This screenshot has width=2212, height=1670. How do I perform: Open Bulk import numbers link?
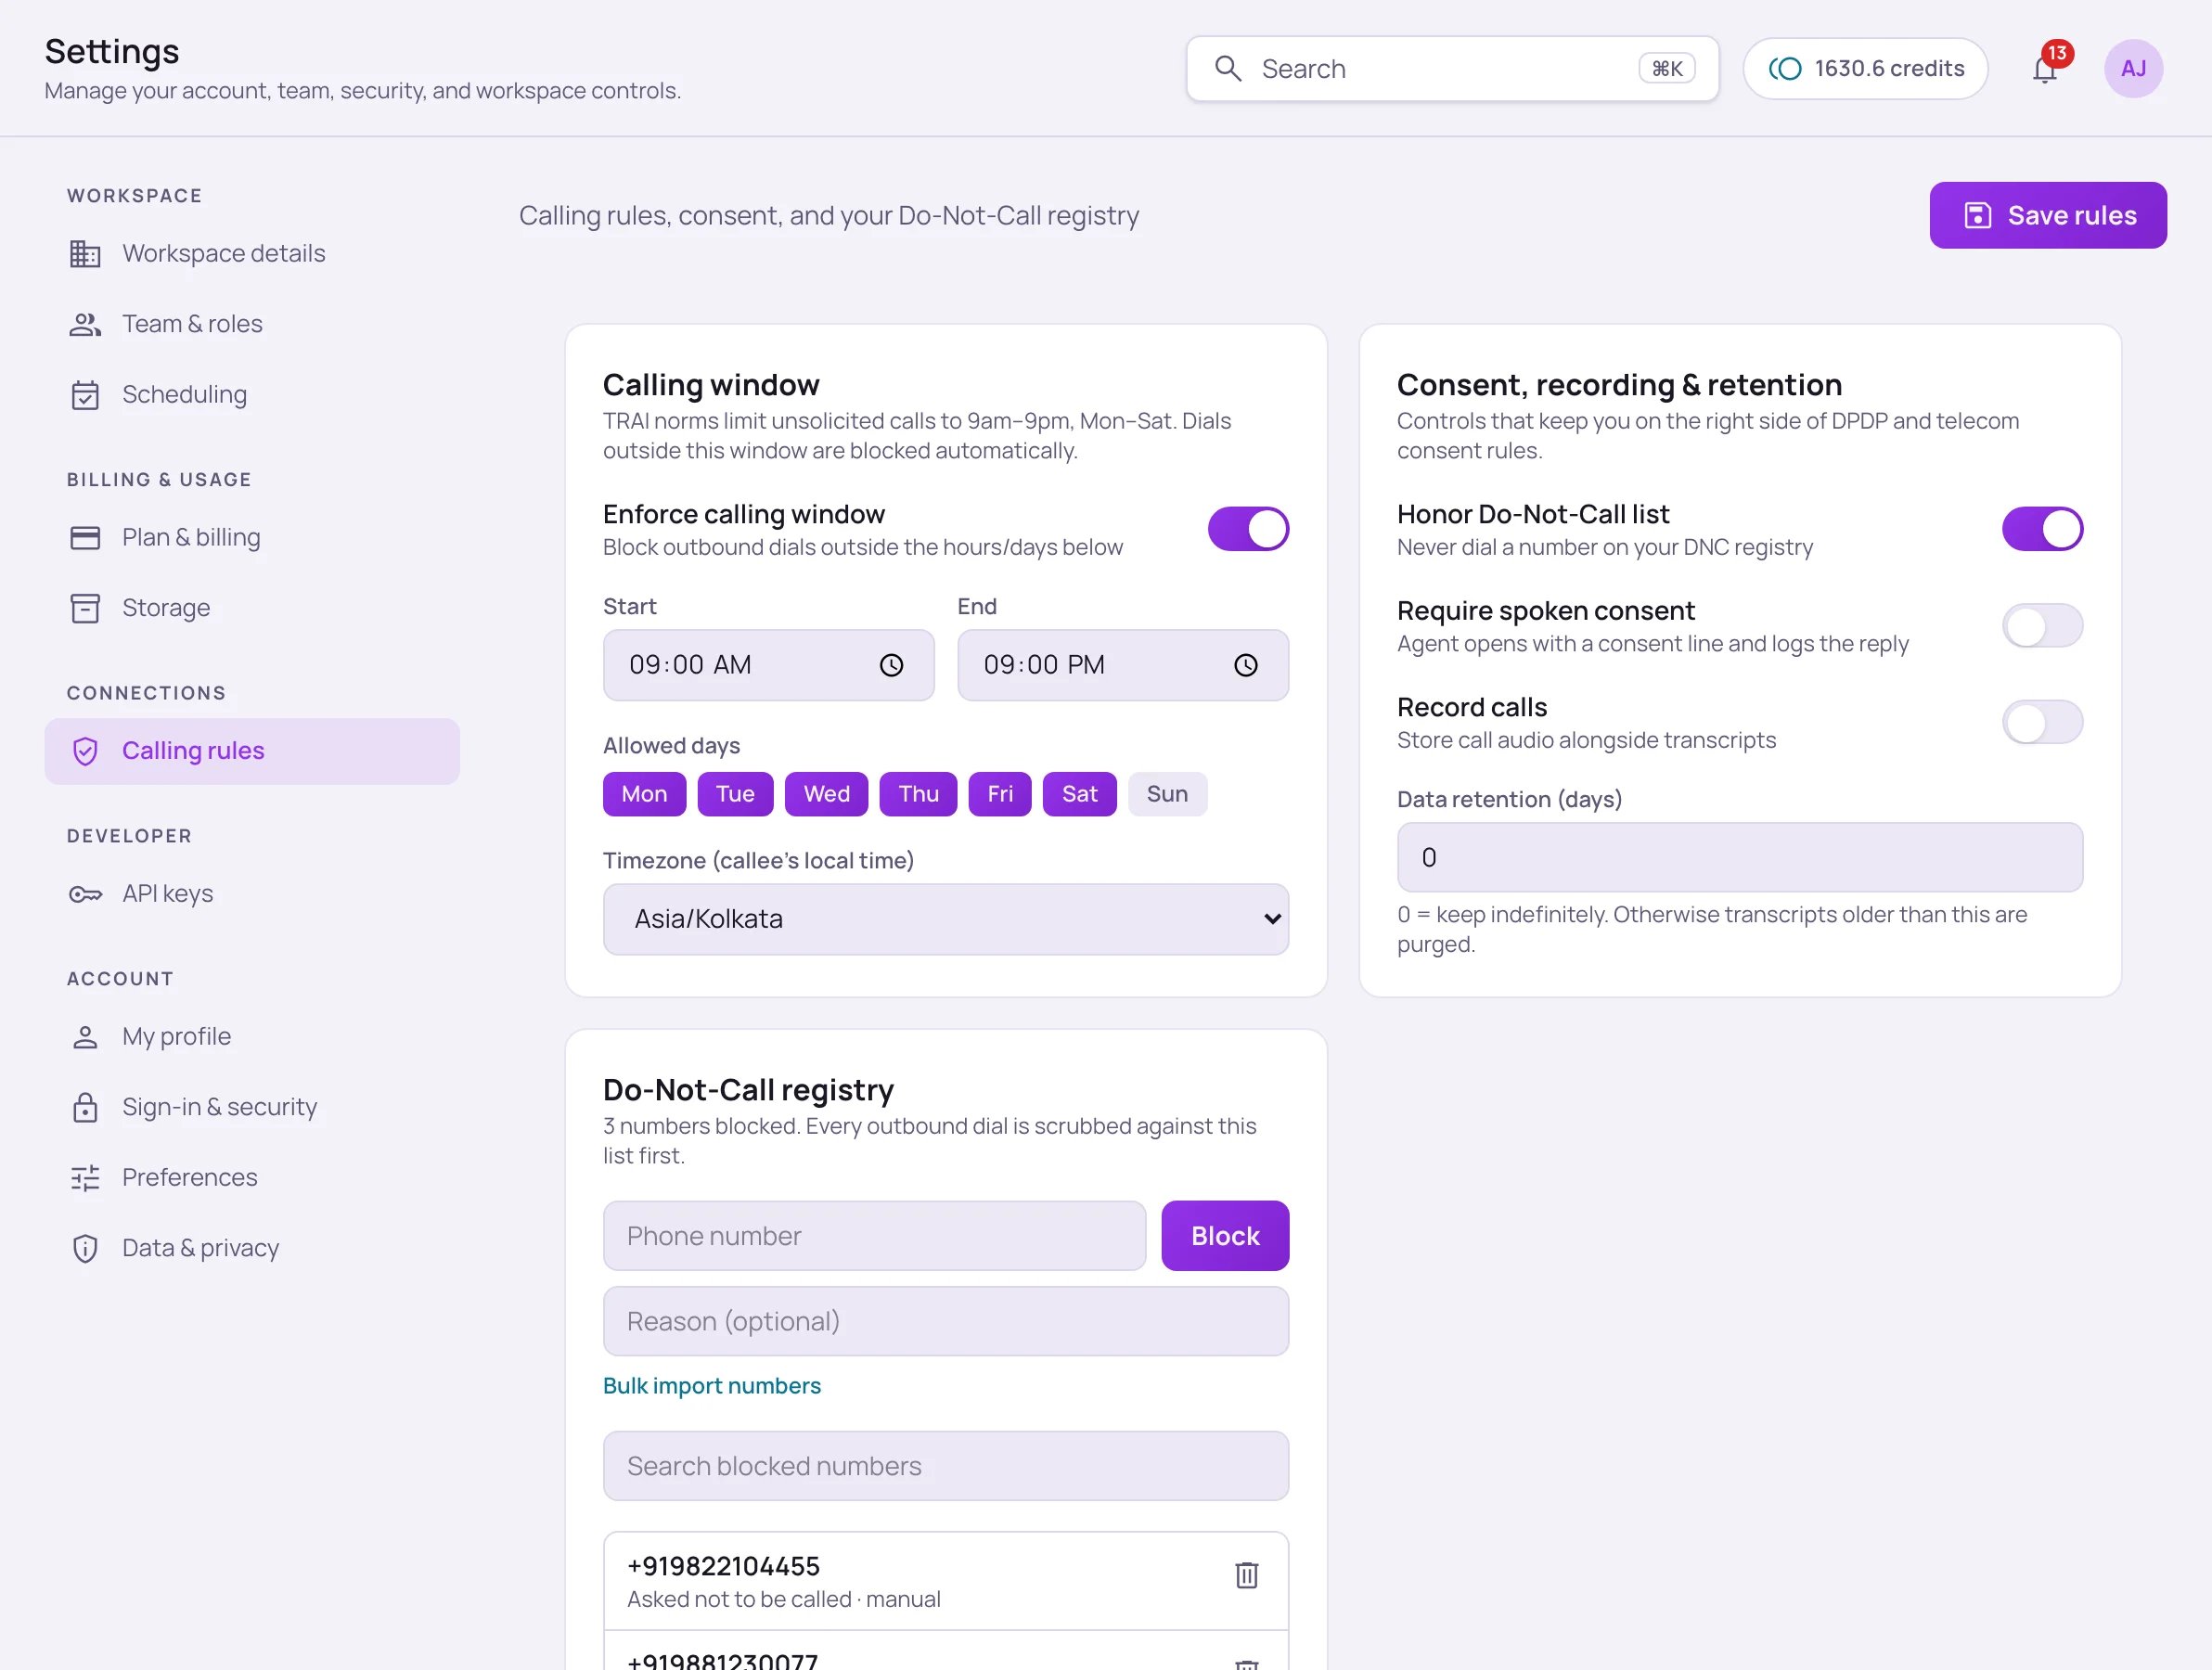coord(711,1386)
